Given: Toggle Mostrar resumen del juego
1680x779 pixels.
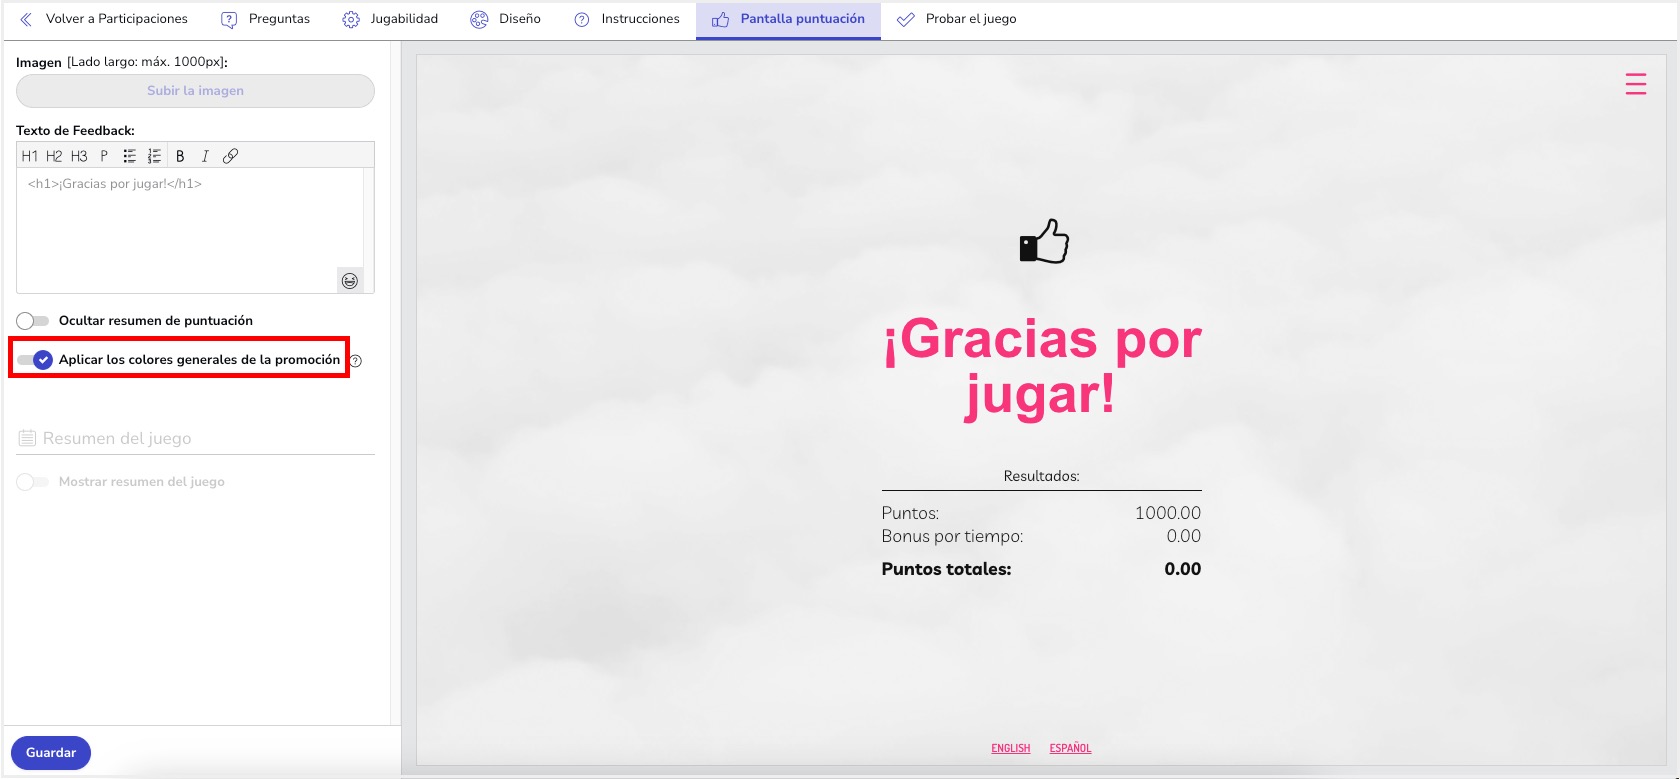Looking at the screenshot, I should click(x=33, y=482).
